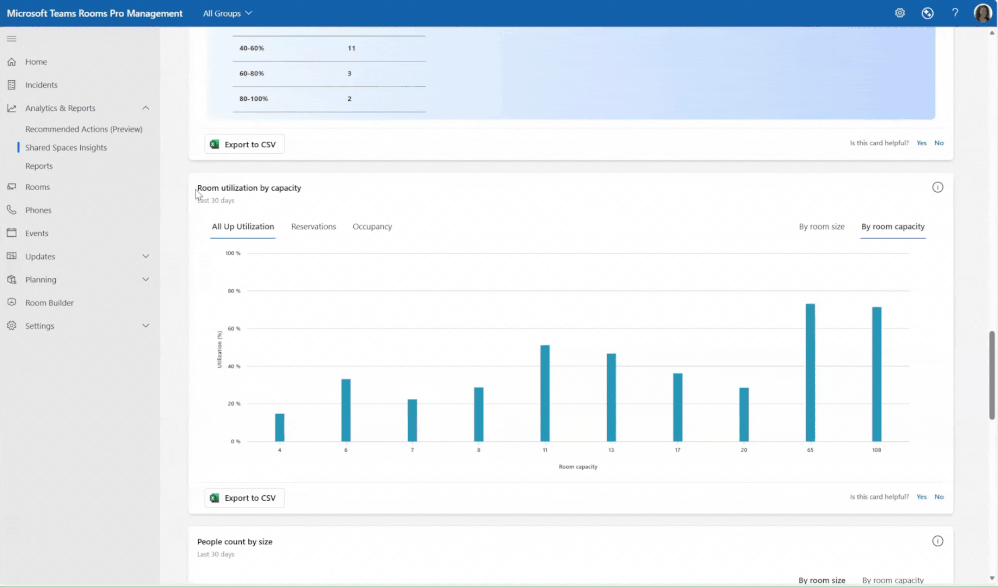Image resolution: width=998 pixels, height=587 pixels.
Task: Open the Analytics & Reports section icon
Action: click(x=12, y=108)
